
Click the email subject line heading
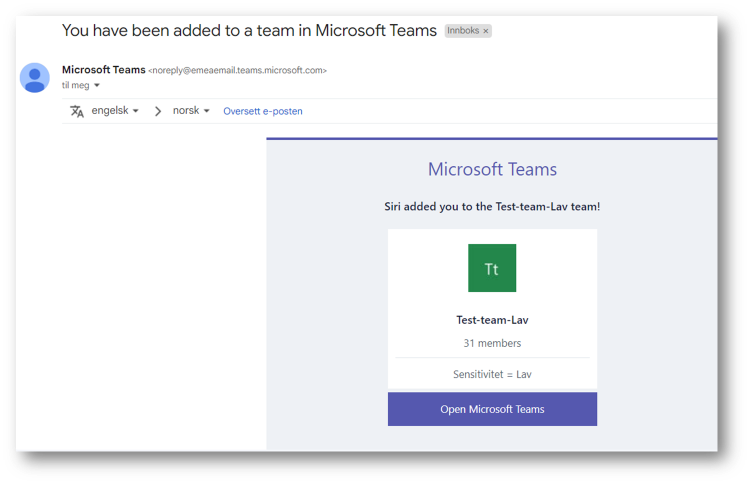point(249,31)
